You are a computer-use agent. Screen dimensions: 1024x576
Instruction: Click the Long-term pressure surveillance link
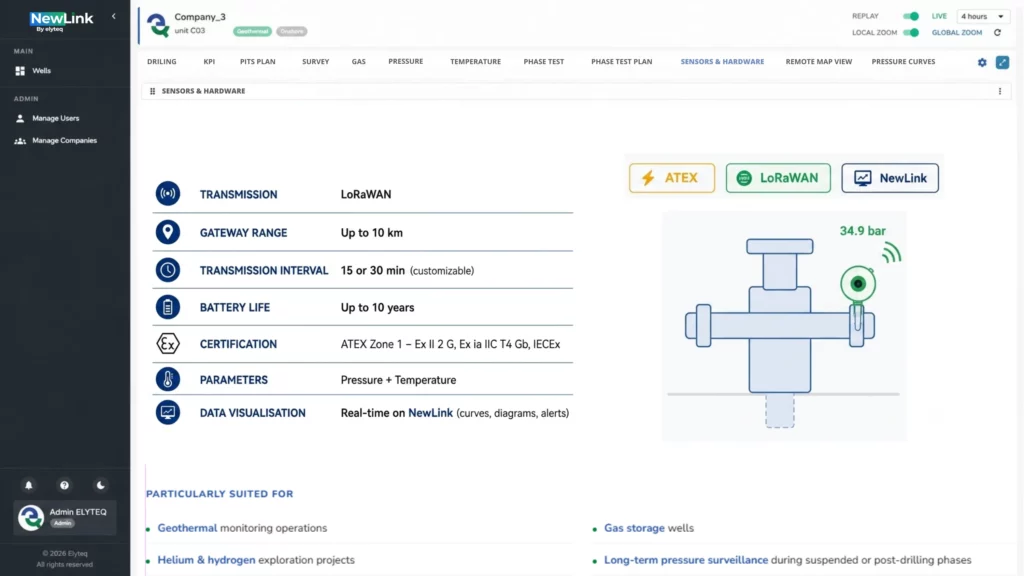coord(686,560)
